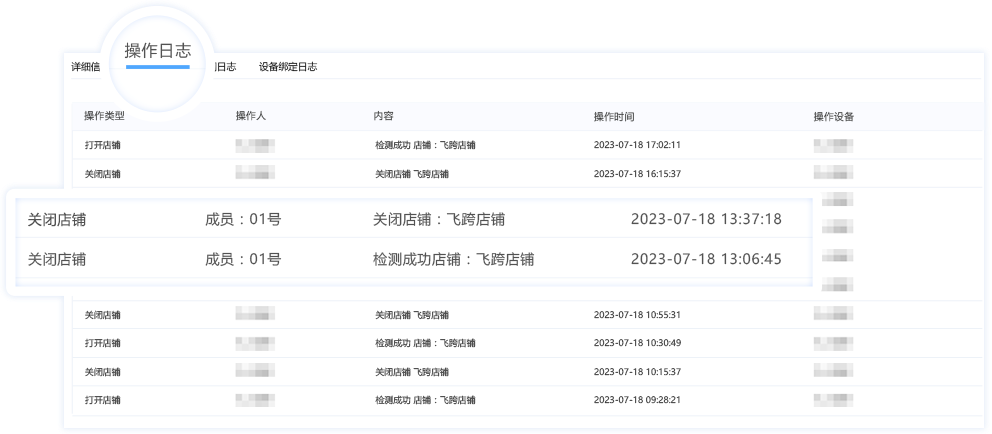Switch to the 操作日志 tab

pos(157,52)
